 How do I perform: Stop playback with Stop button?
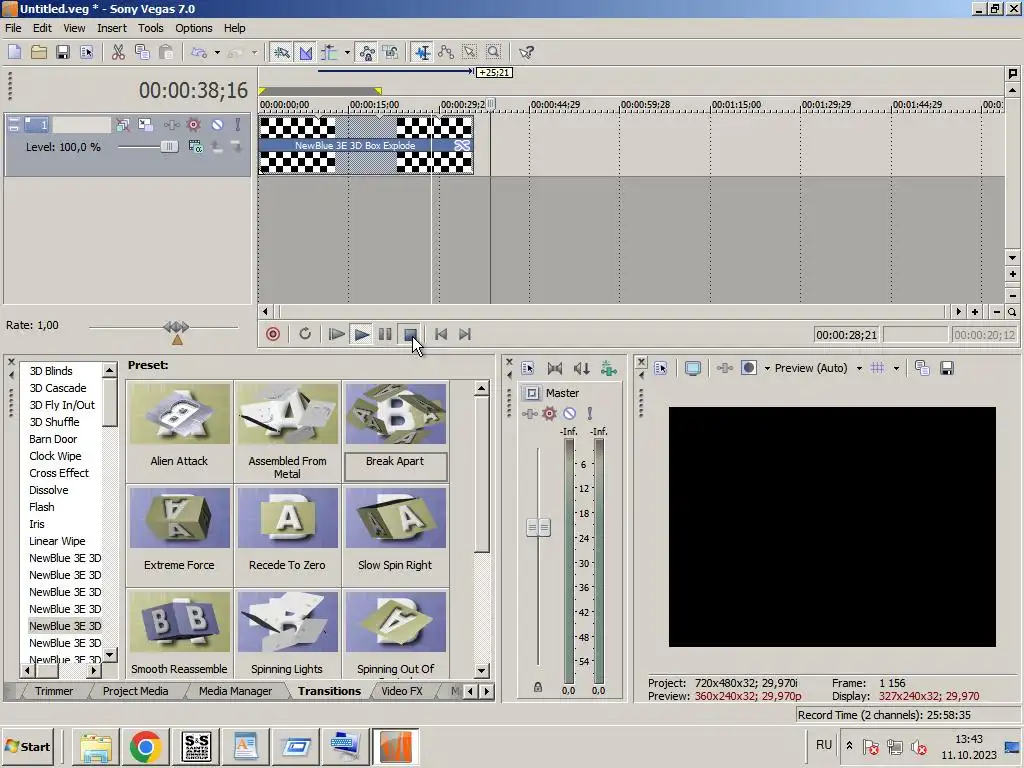point(410,334)
